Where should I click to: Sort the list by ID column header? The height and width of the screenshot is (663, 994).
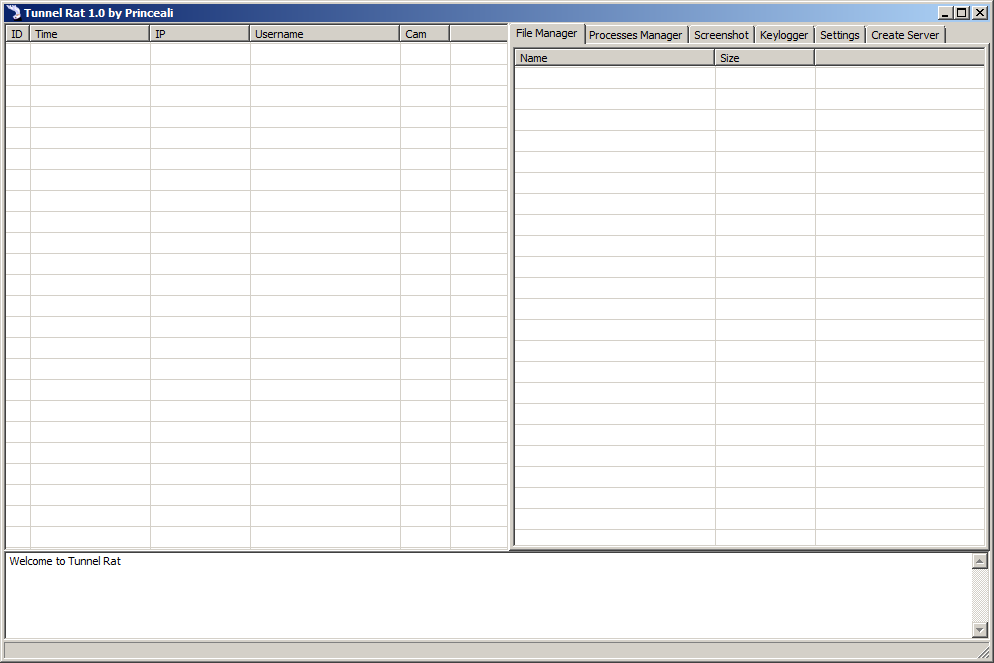coord(17,34)
